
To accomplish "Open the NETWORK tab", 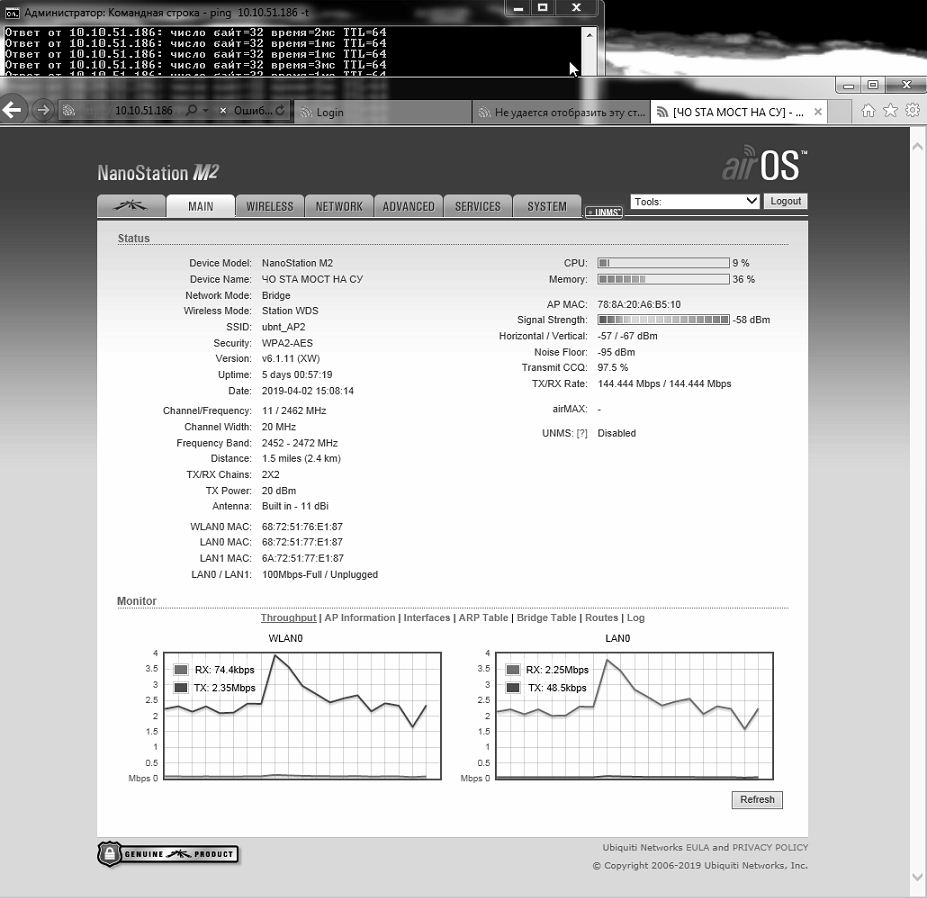I will [339, 206].
